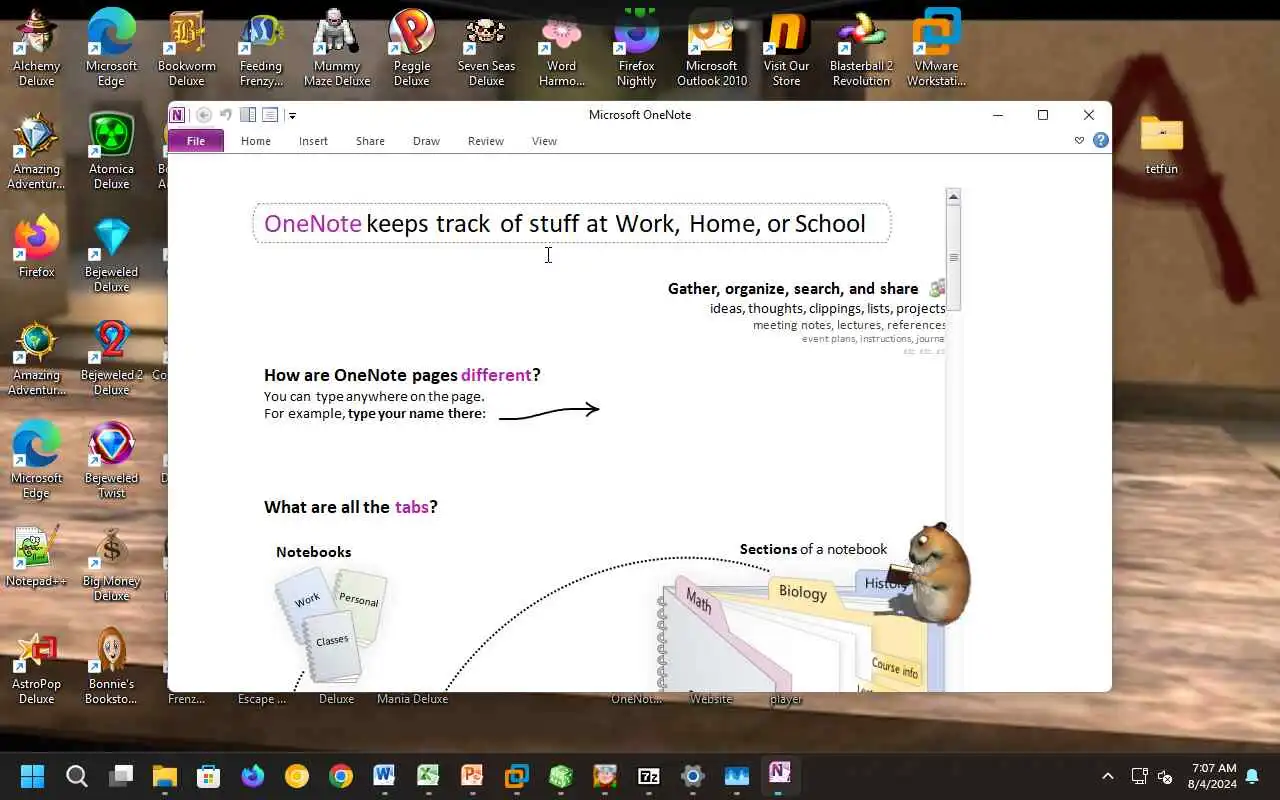Viewport: 1280px width, 800px height.
Task: Open the Customize Quick Access Toolbar dropdown
Action: 292,116
